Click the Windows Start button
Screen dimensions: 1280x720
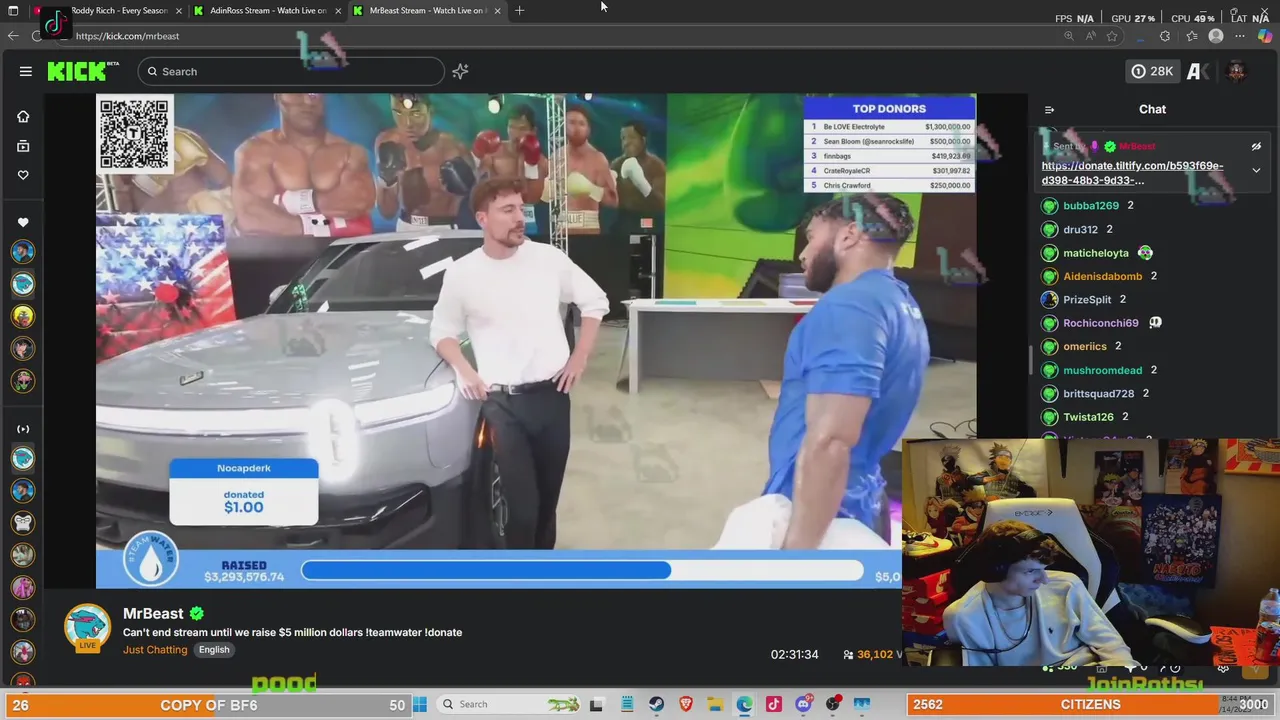[x=420, y=704]
